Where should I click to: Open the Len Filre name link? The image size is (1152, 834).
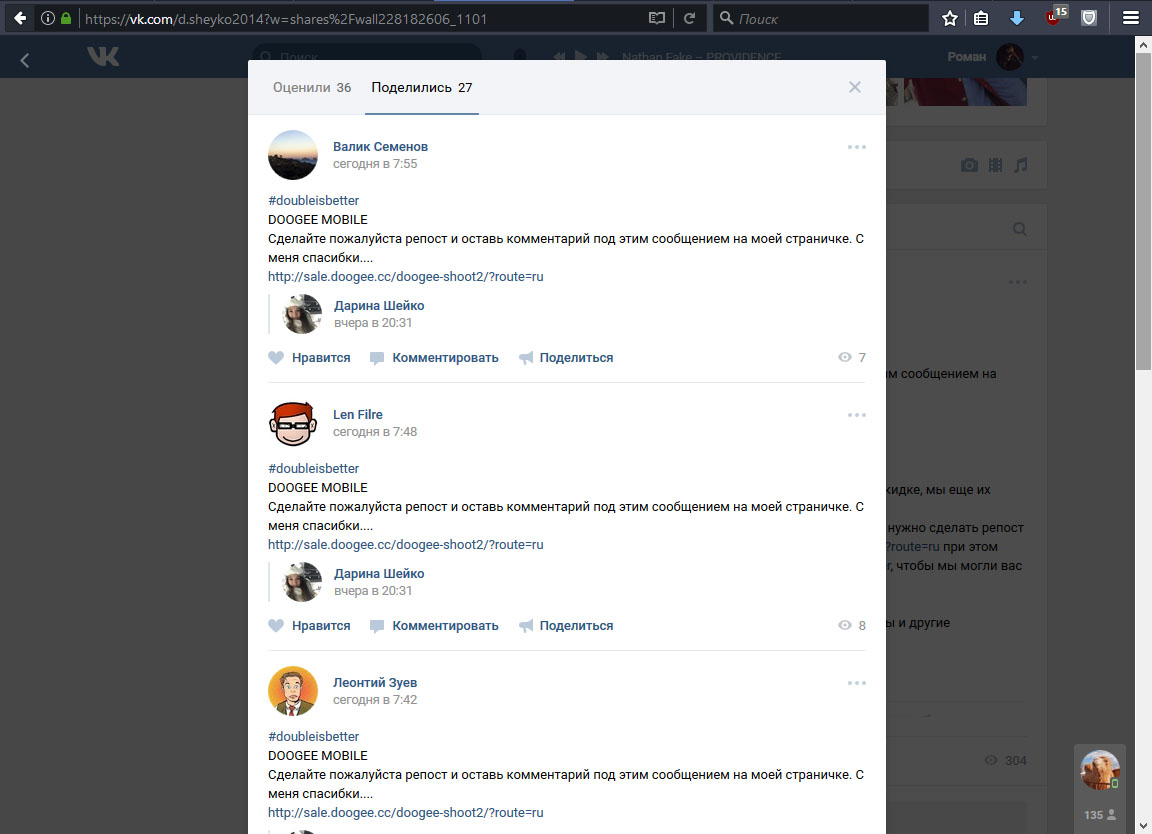(357, 414)
